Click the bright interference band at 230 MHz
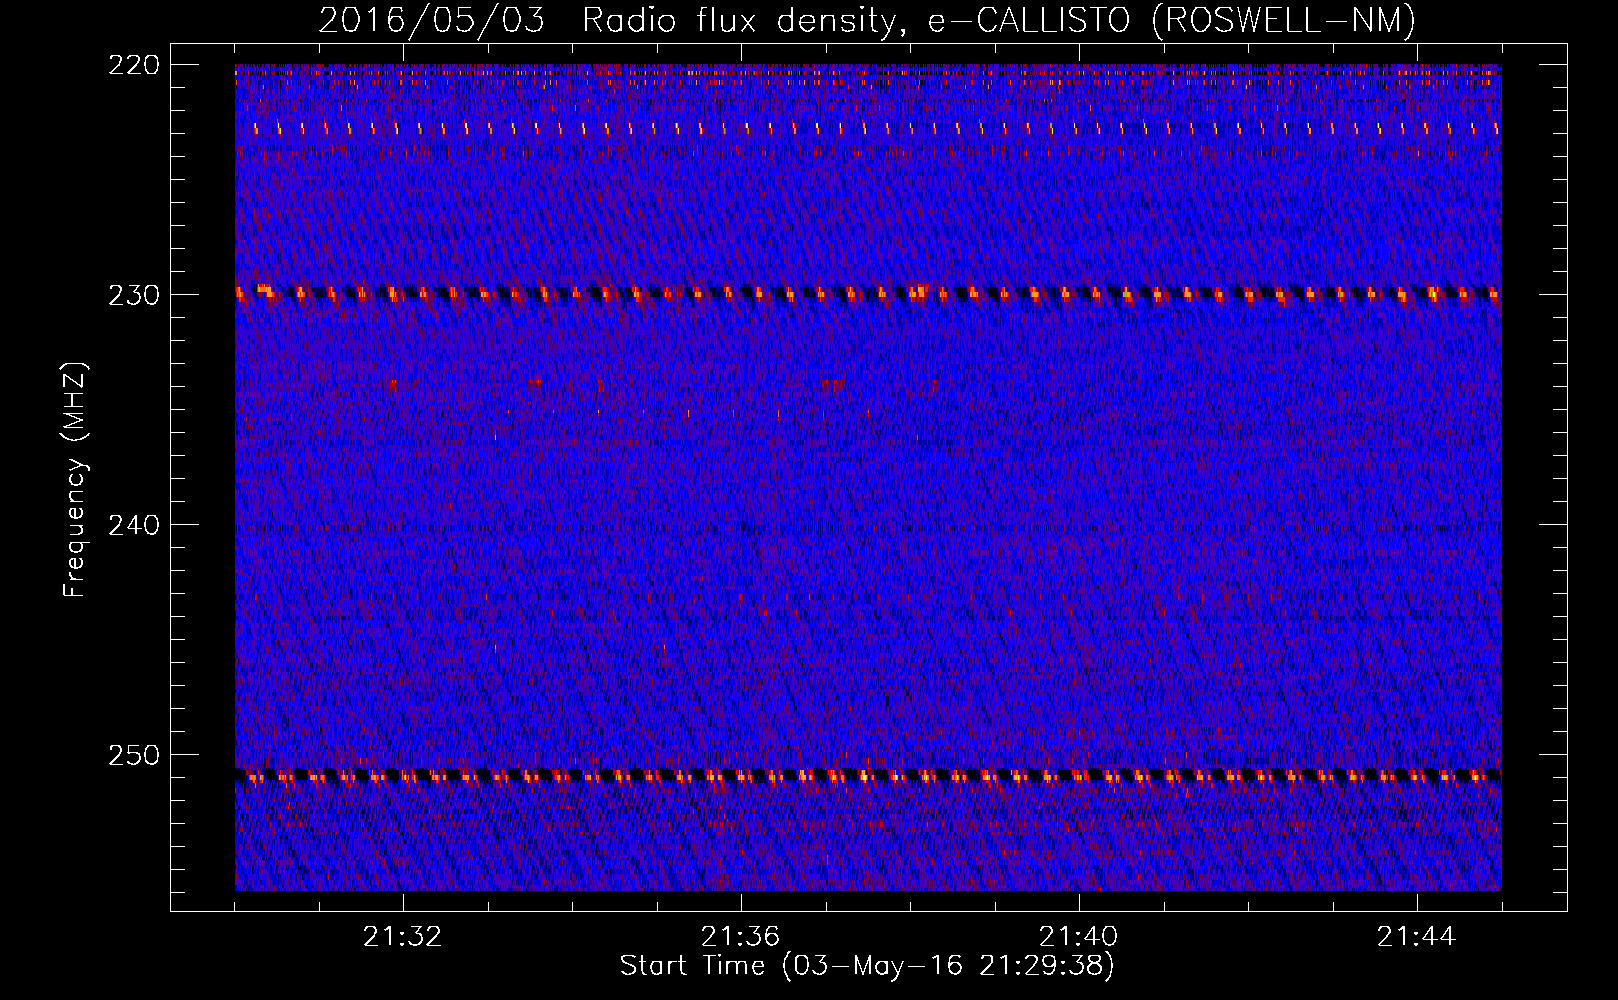Screen dimensions: 1618x1000 pyautogui.click(x=868, y=293)
